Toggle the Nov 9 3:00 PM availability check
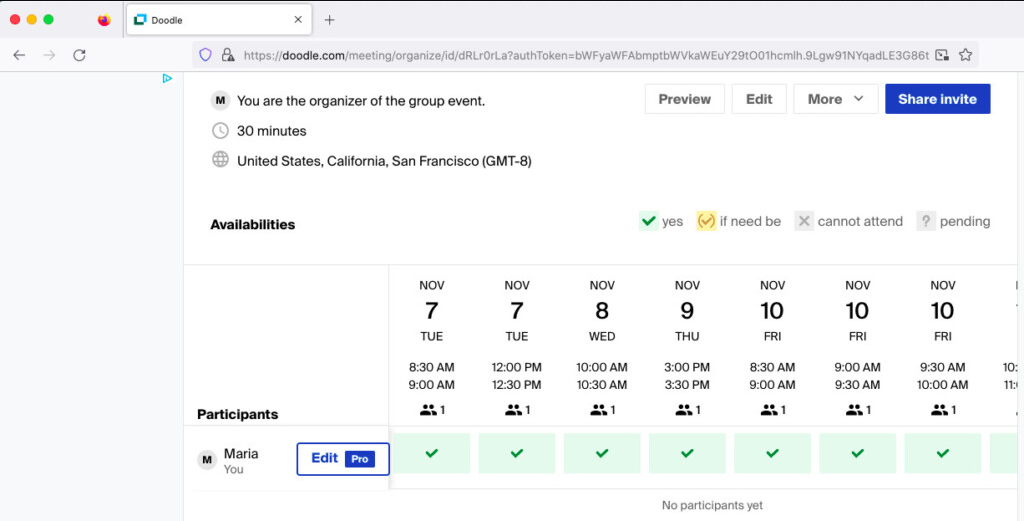The width and height of the screenshot is (1024, 521). coord(687,453)
